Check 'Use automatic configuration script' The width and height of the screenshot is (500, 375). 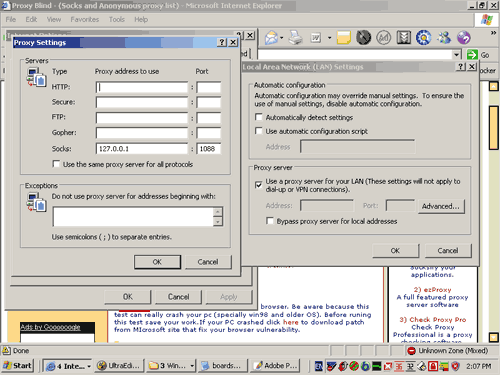[x=259, y=131]
